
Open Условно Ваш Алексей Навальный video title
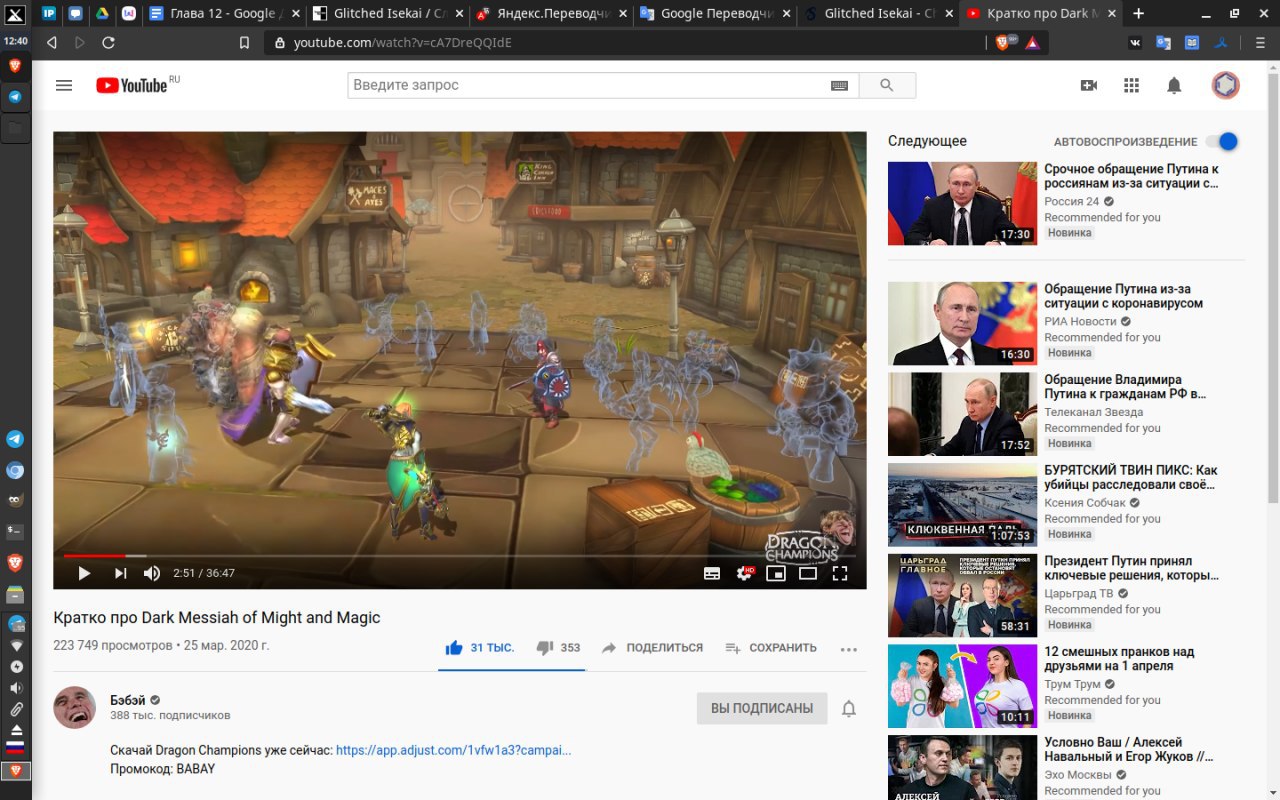point(1129,749)
